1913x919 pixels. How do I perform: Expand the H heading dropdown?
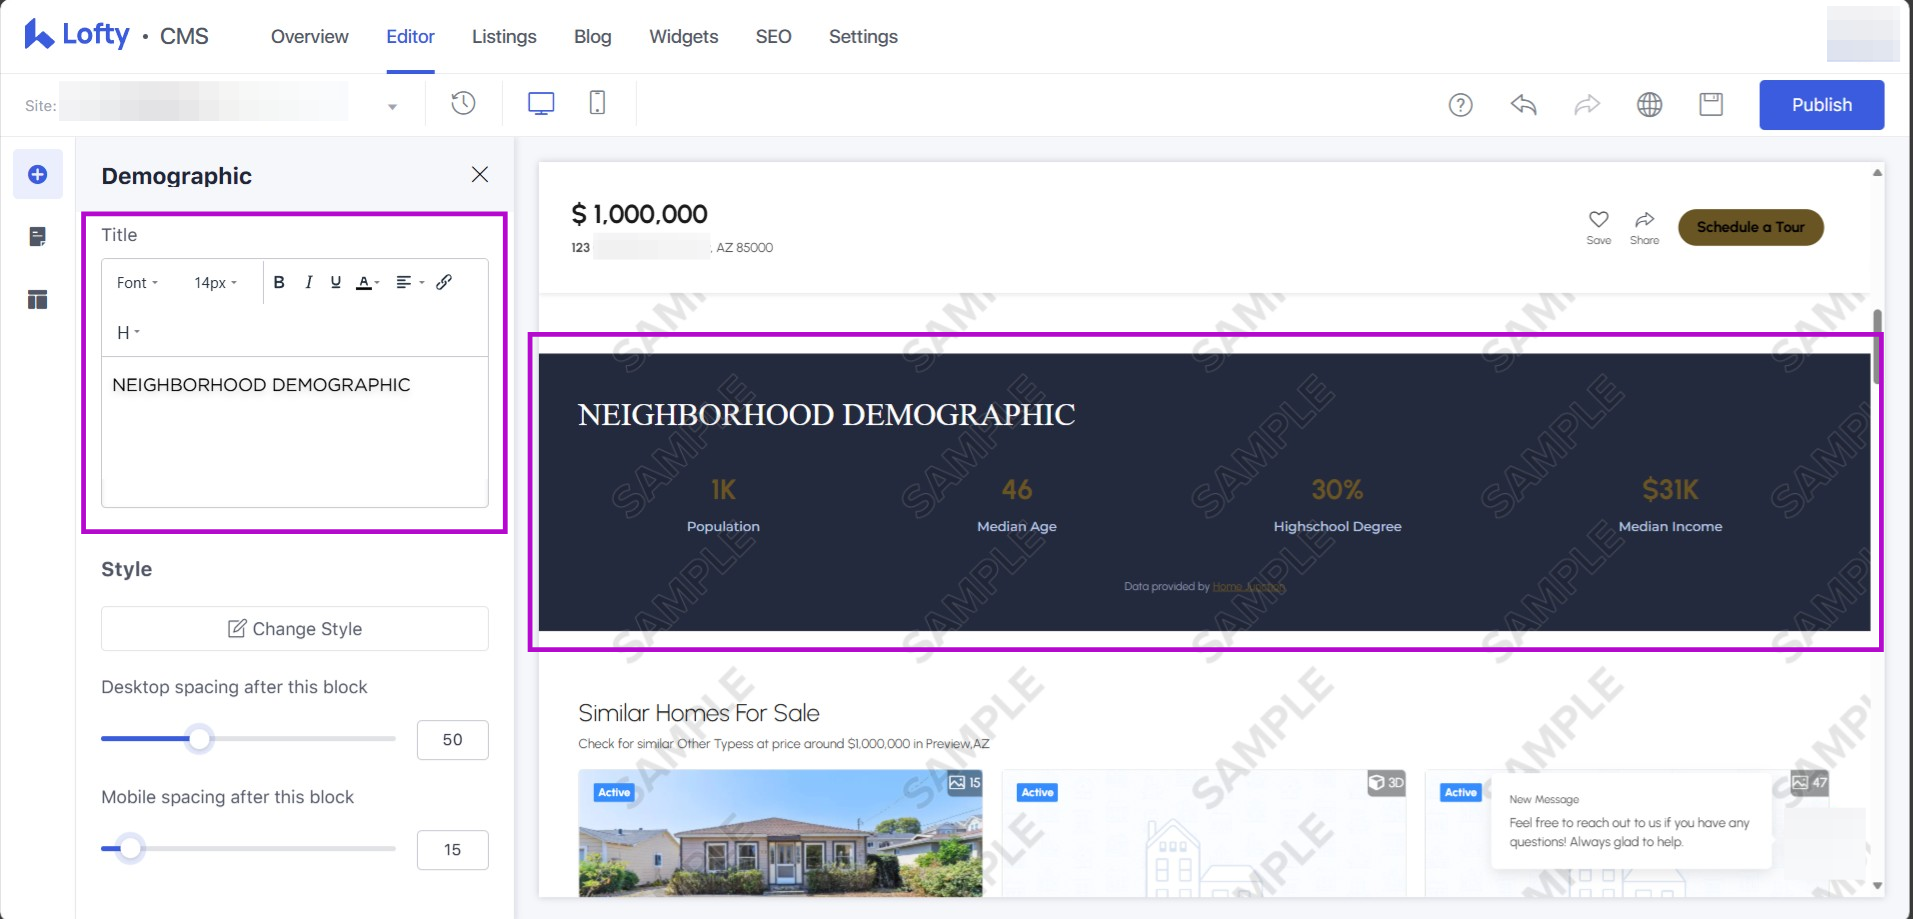pyautogui.click(x=128, y=333)
